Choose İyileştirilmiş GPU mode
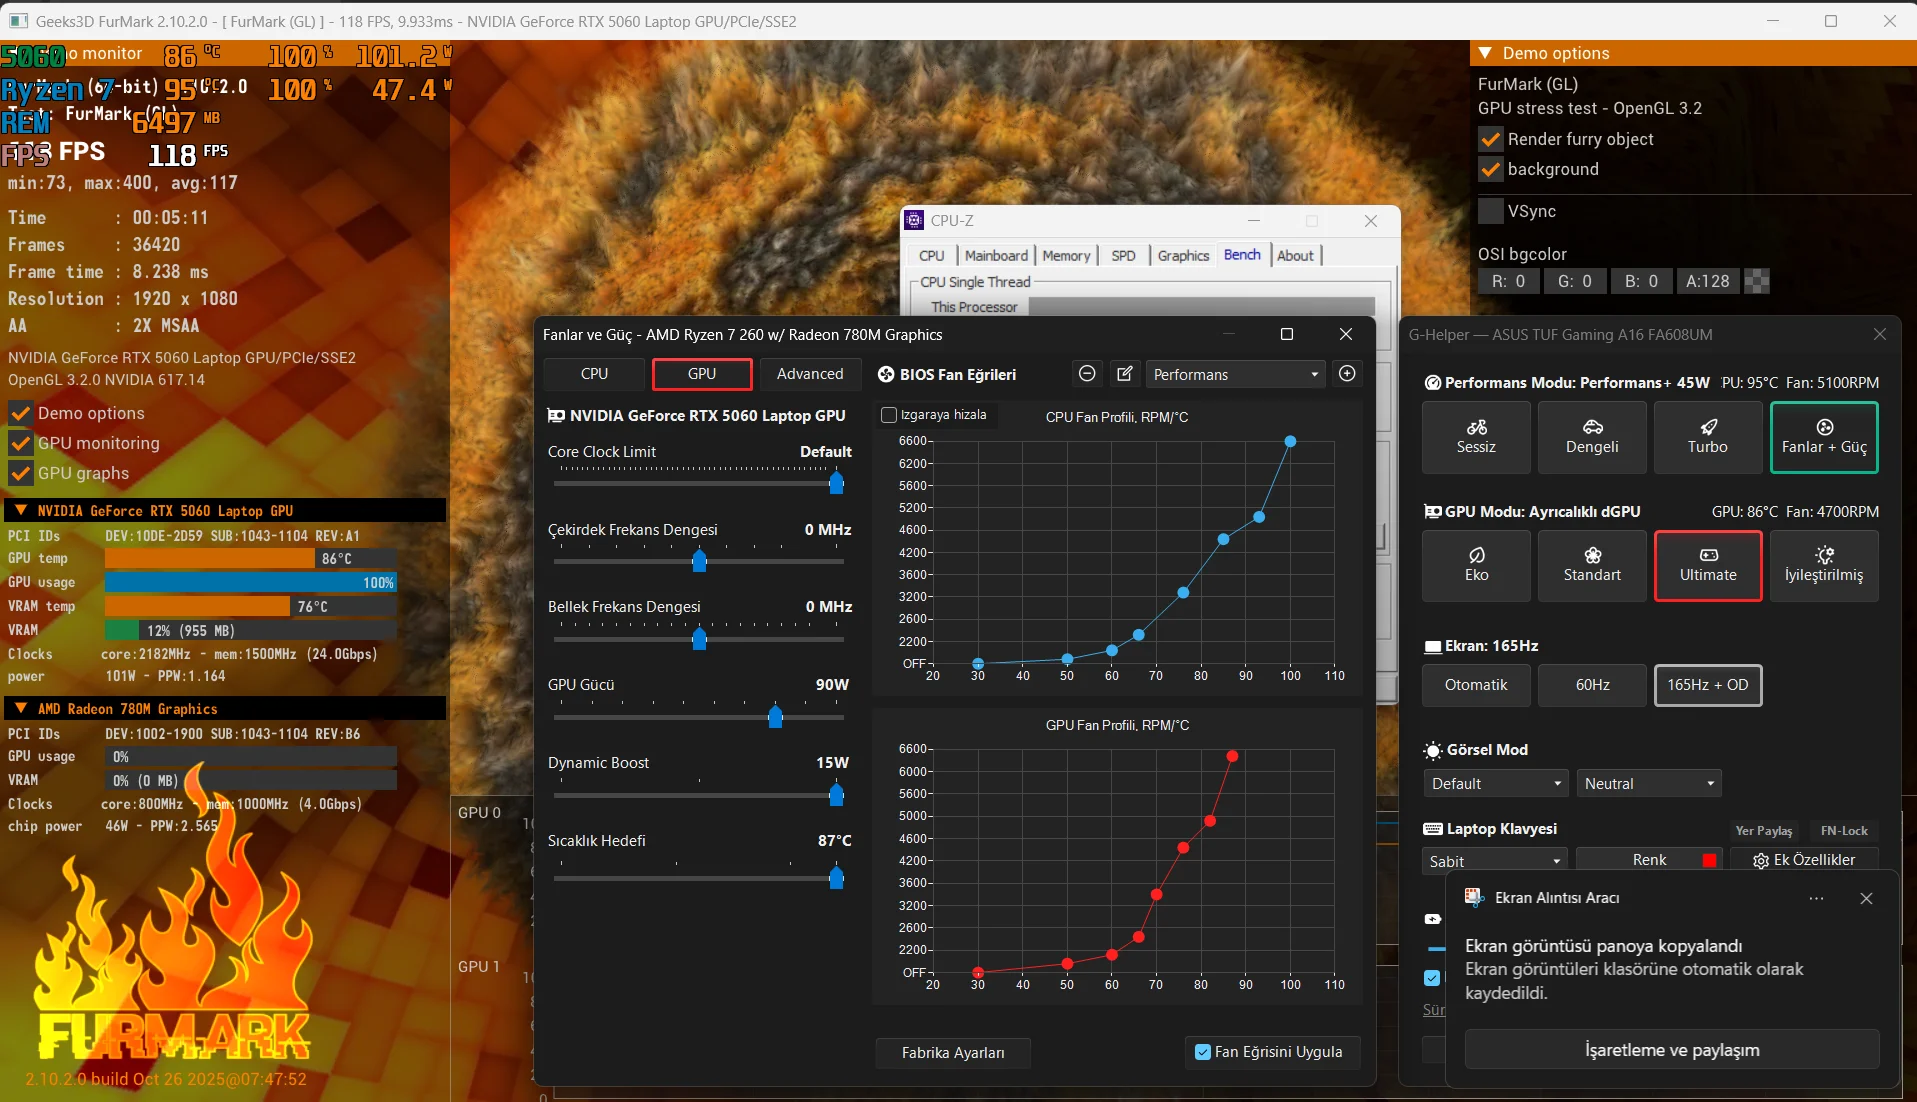Viewport: 1917px width, 1102px height. click(x=1824, y=565)
